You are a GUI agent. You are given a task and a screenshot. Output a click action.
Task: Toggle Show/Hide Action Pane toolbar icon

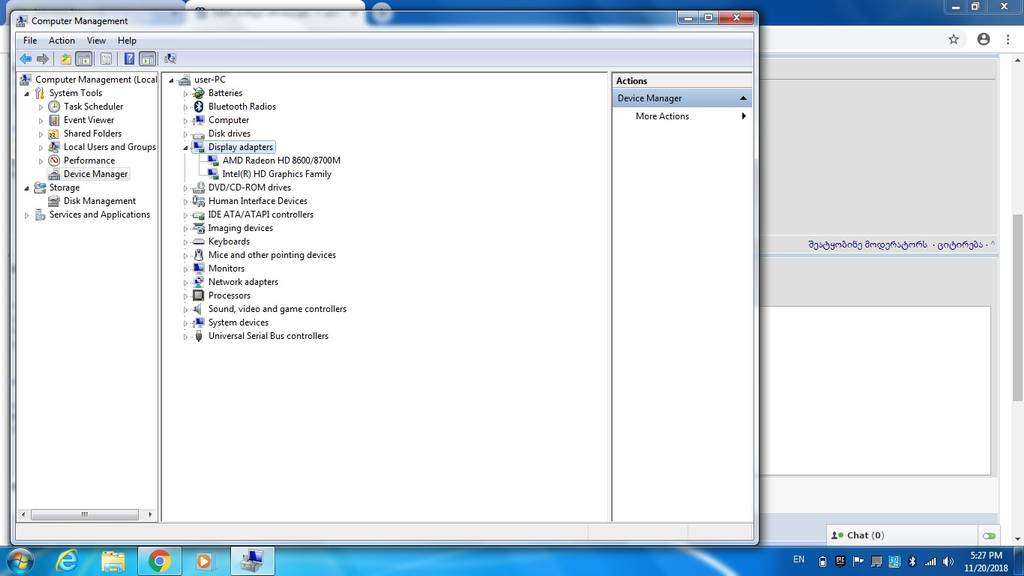point(148,59)
